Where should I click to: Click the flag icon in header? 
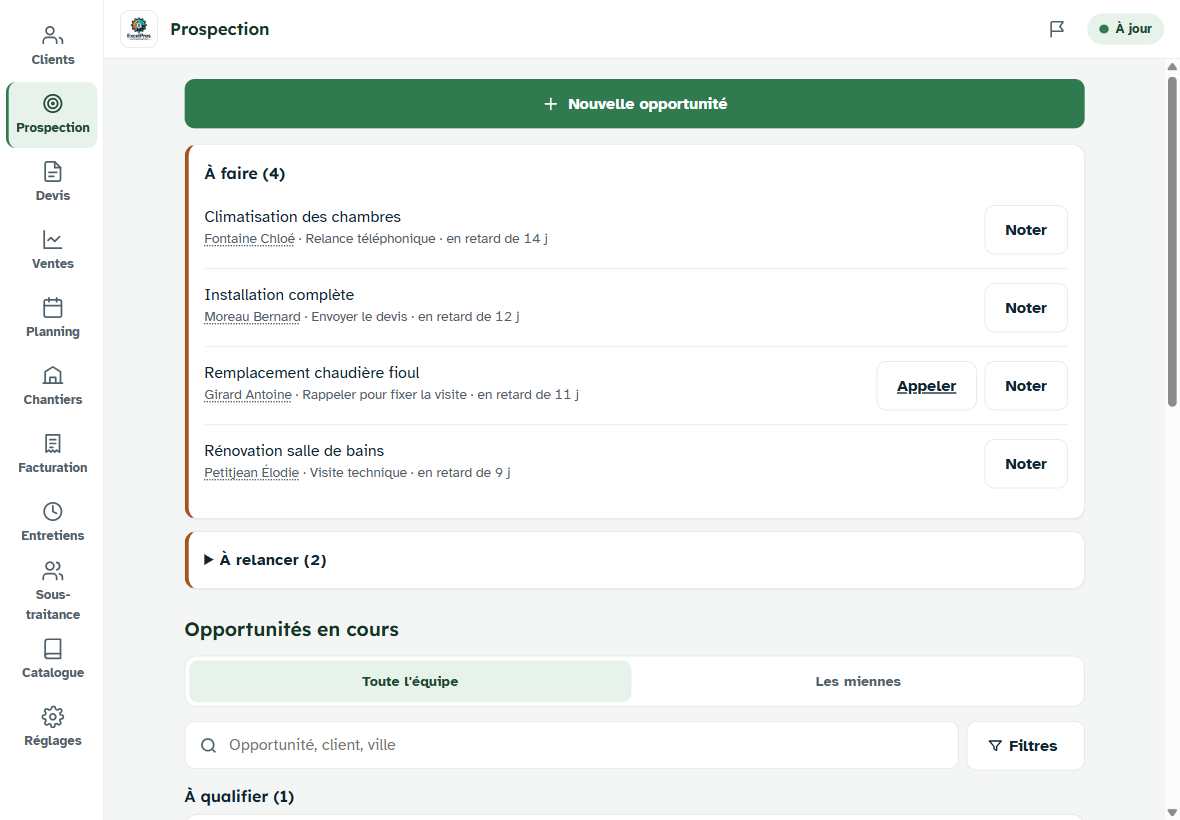[x=1057, y=29]
